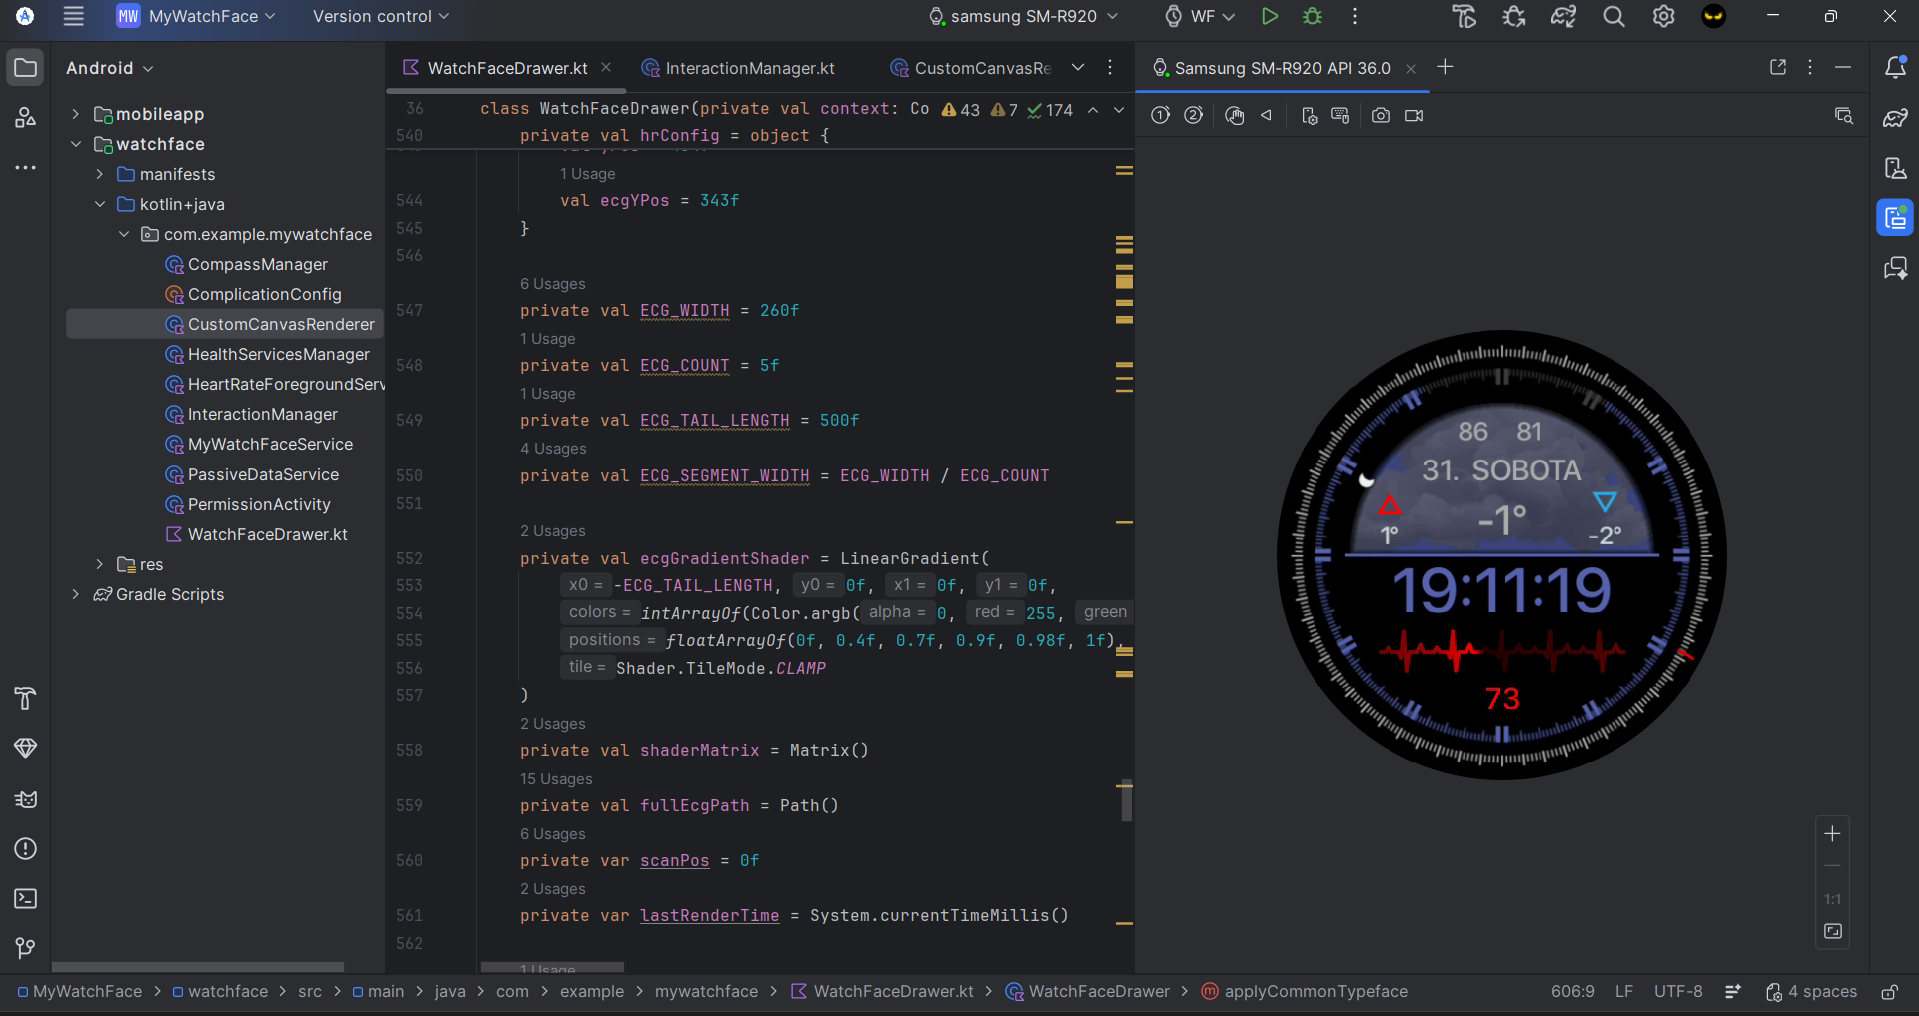Switch to the InteractionManager.kt tab

(x=749, y=68)
